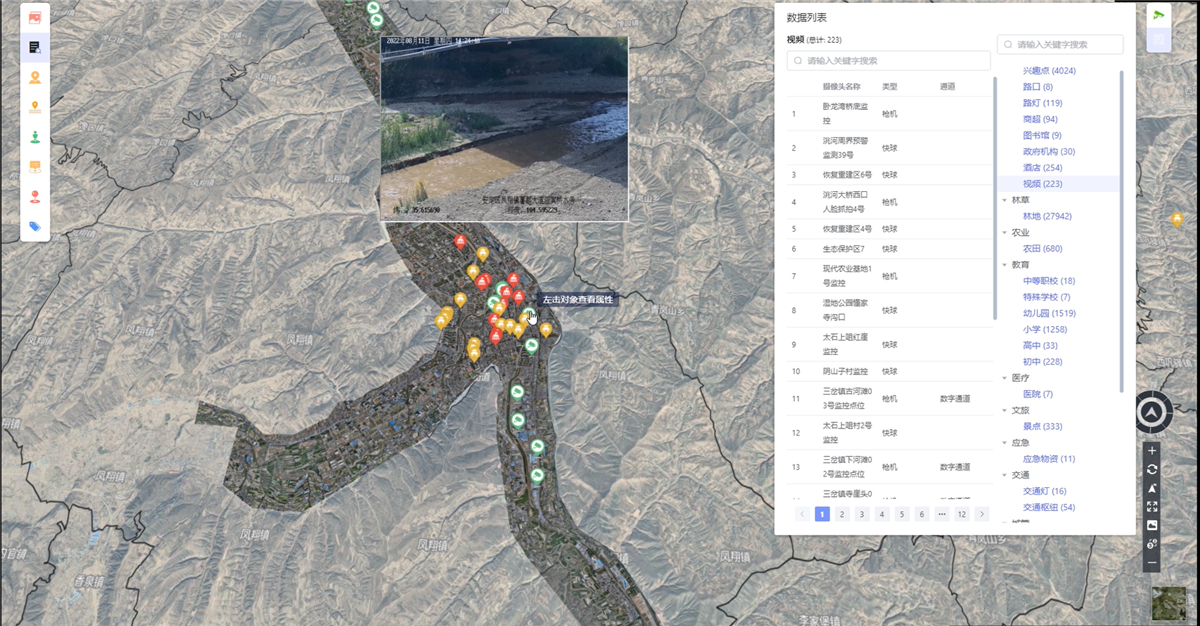Click the blue tag icon in left toolbar

click(x=35, y=226)
